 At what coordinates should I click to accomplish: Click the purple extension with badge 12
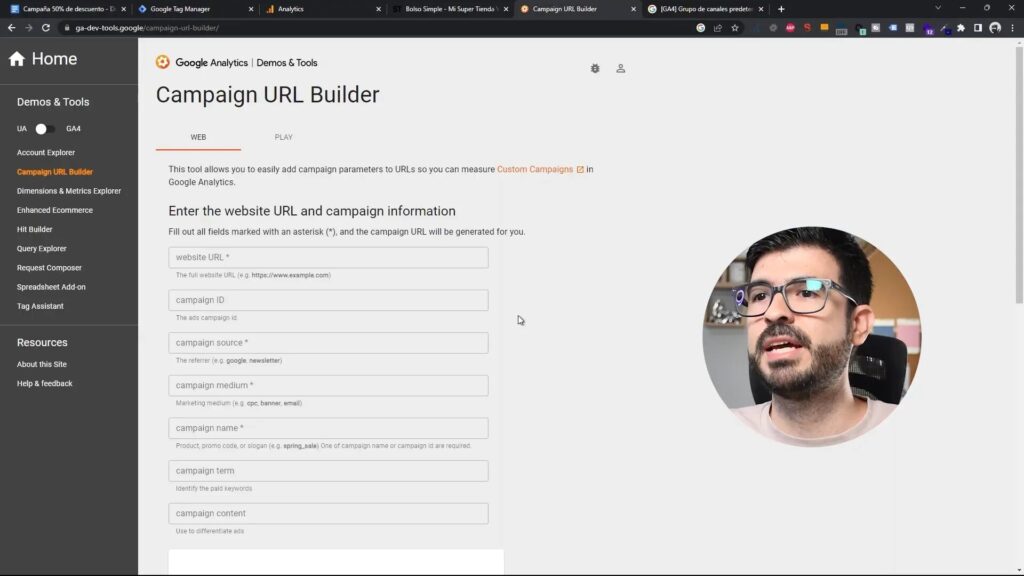point(928,29)
